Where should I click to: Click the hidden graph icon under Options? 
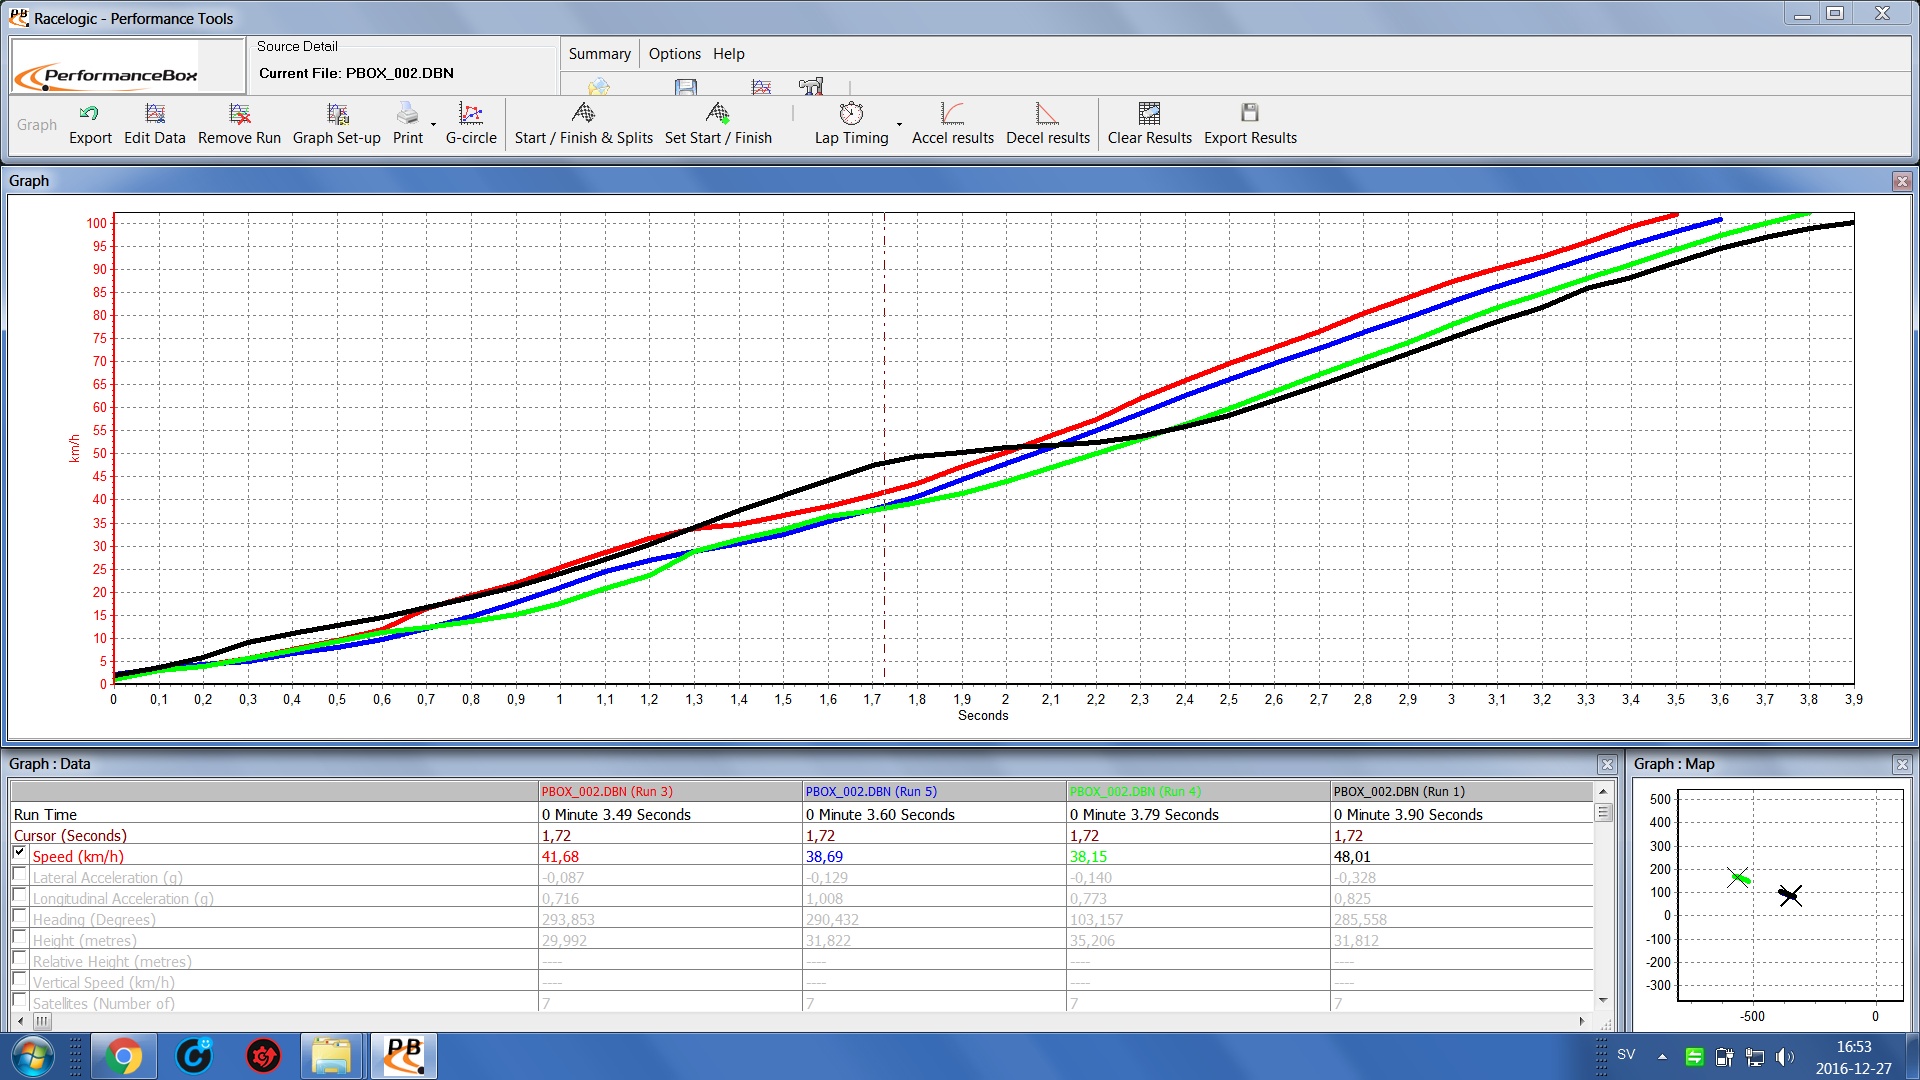coord(762,87)
